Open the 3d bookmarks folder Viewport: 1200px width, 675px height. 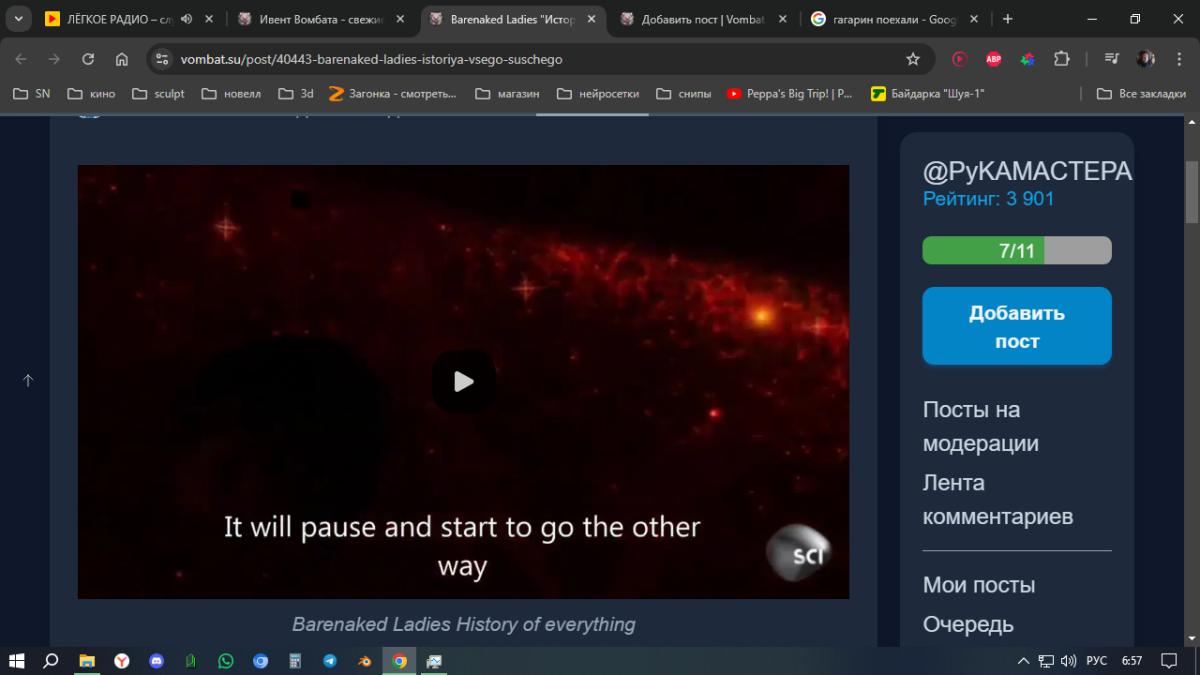coord(296,94)
